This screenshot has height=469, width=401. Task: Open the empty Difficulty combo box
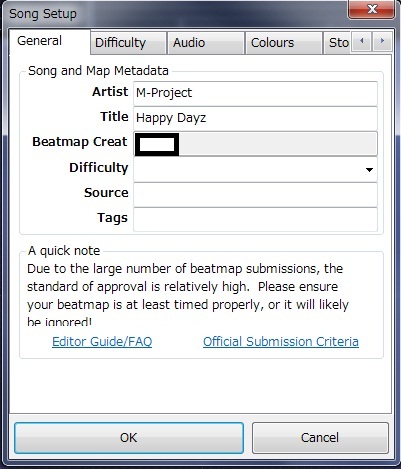click(255, 170)
